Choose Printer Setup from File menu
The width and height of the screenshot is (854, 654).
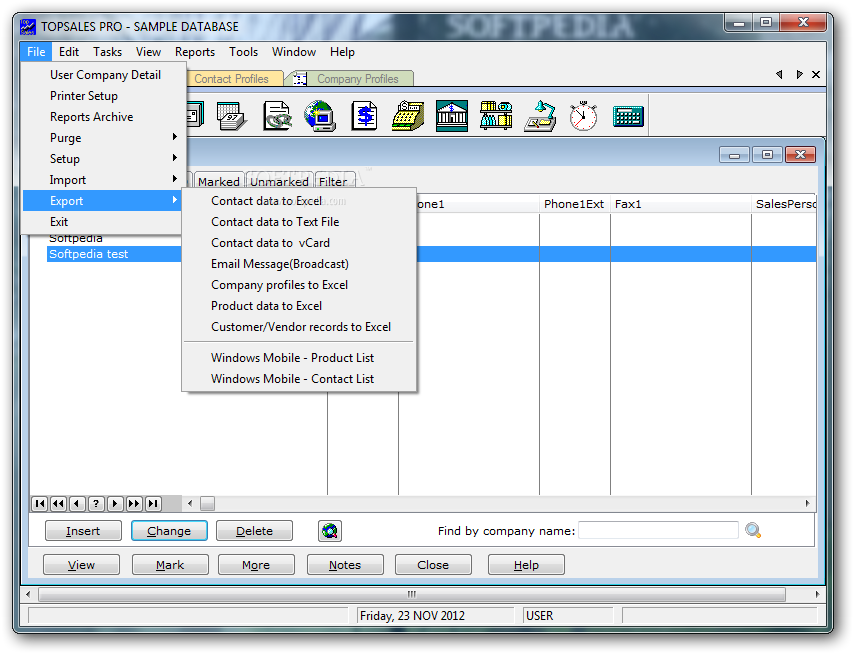(x=102, y=96)
